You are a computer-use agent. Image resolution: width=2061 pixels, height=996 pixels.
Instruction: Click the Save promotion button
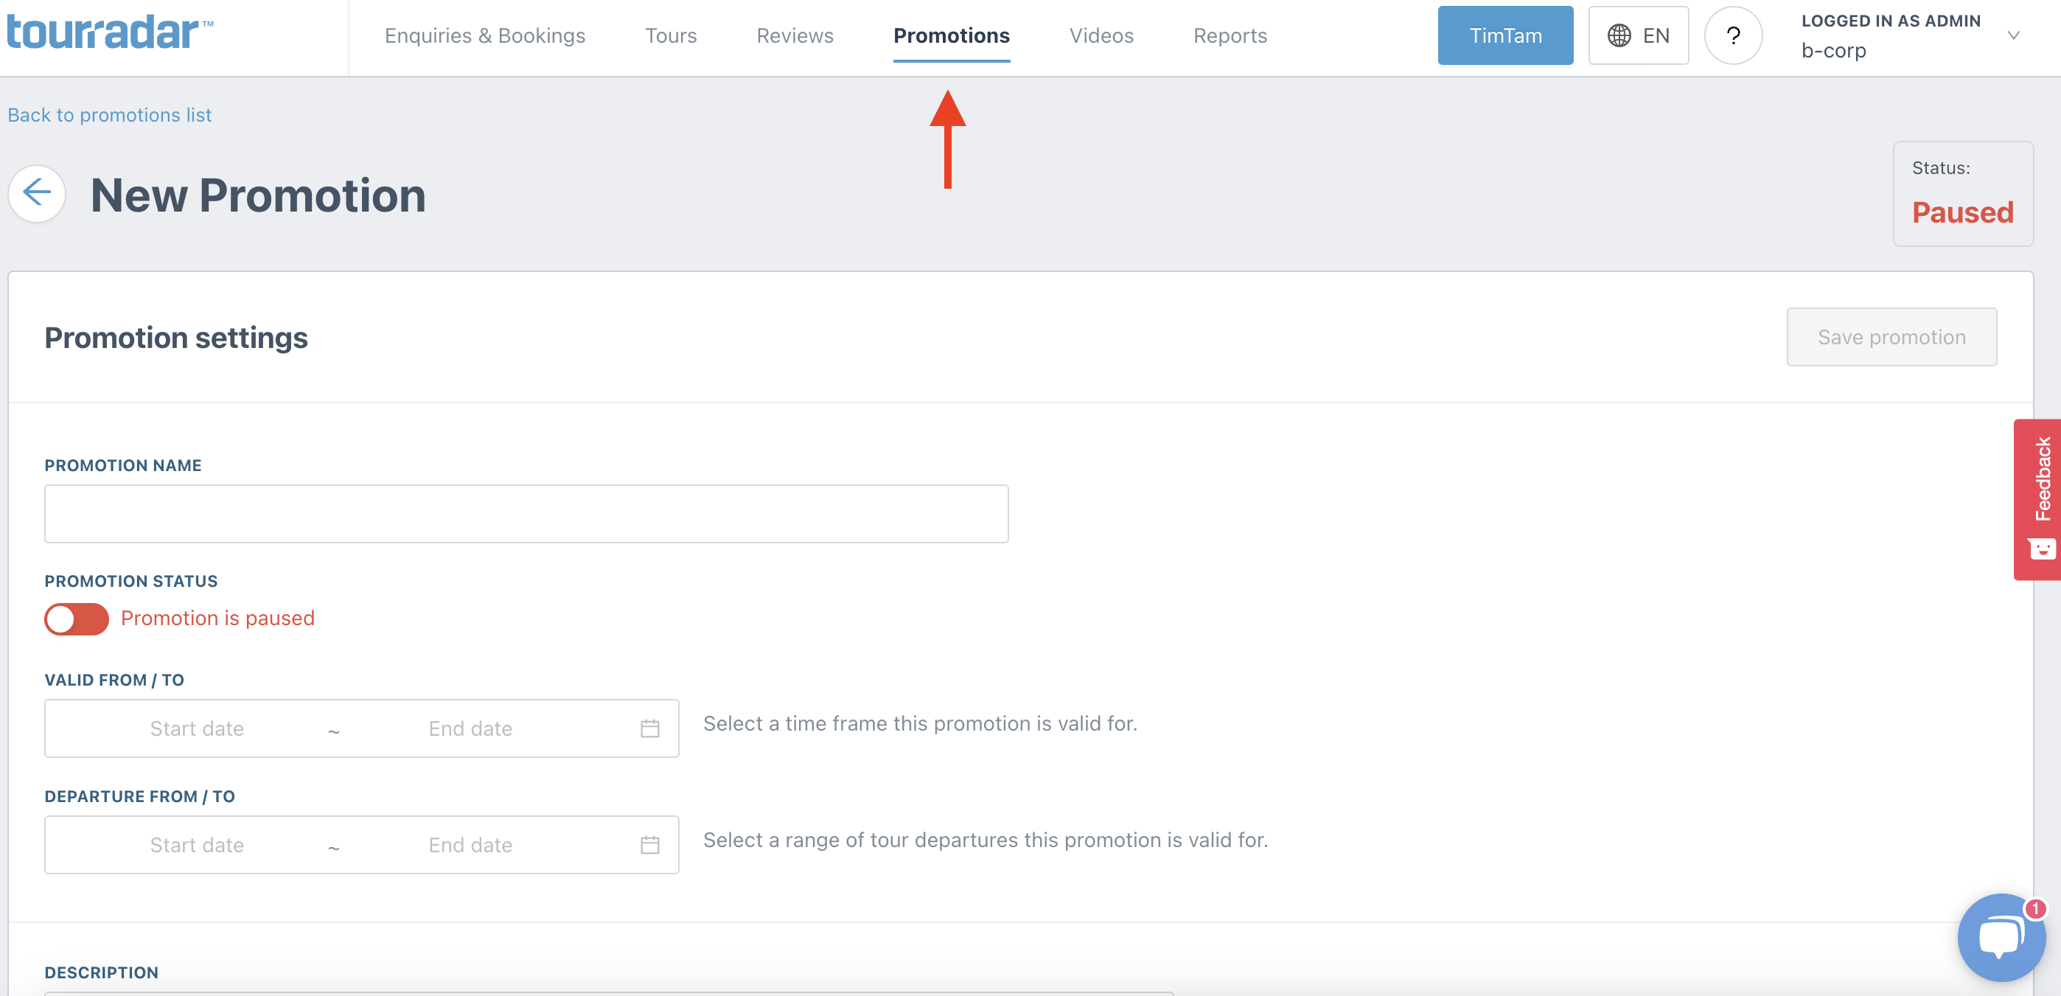coord(1890,337)
